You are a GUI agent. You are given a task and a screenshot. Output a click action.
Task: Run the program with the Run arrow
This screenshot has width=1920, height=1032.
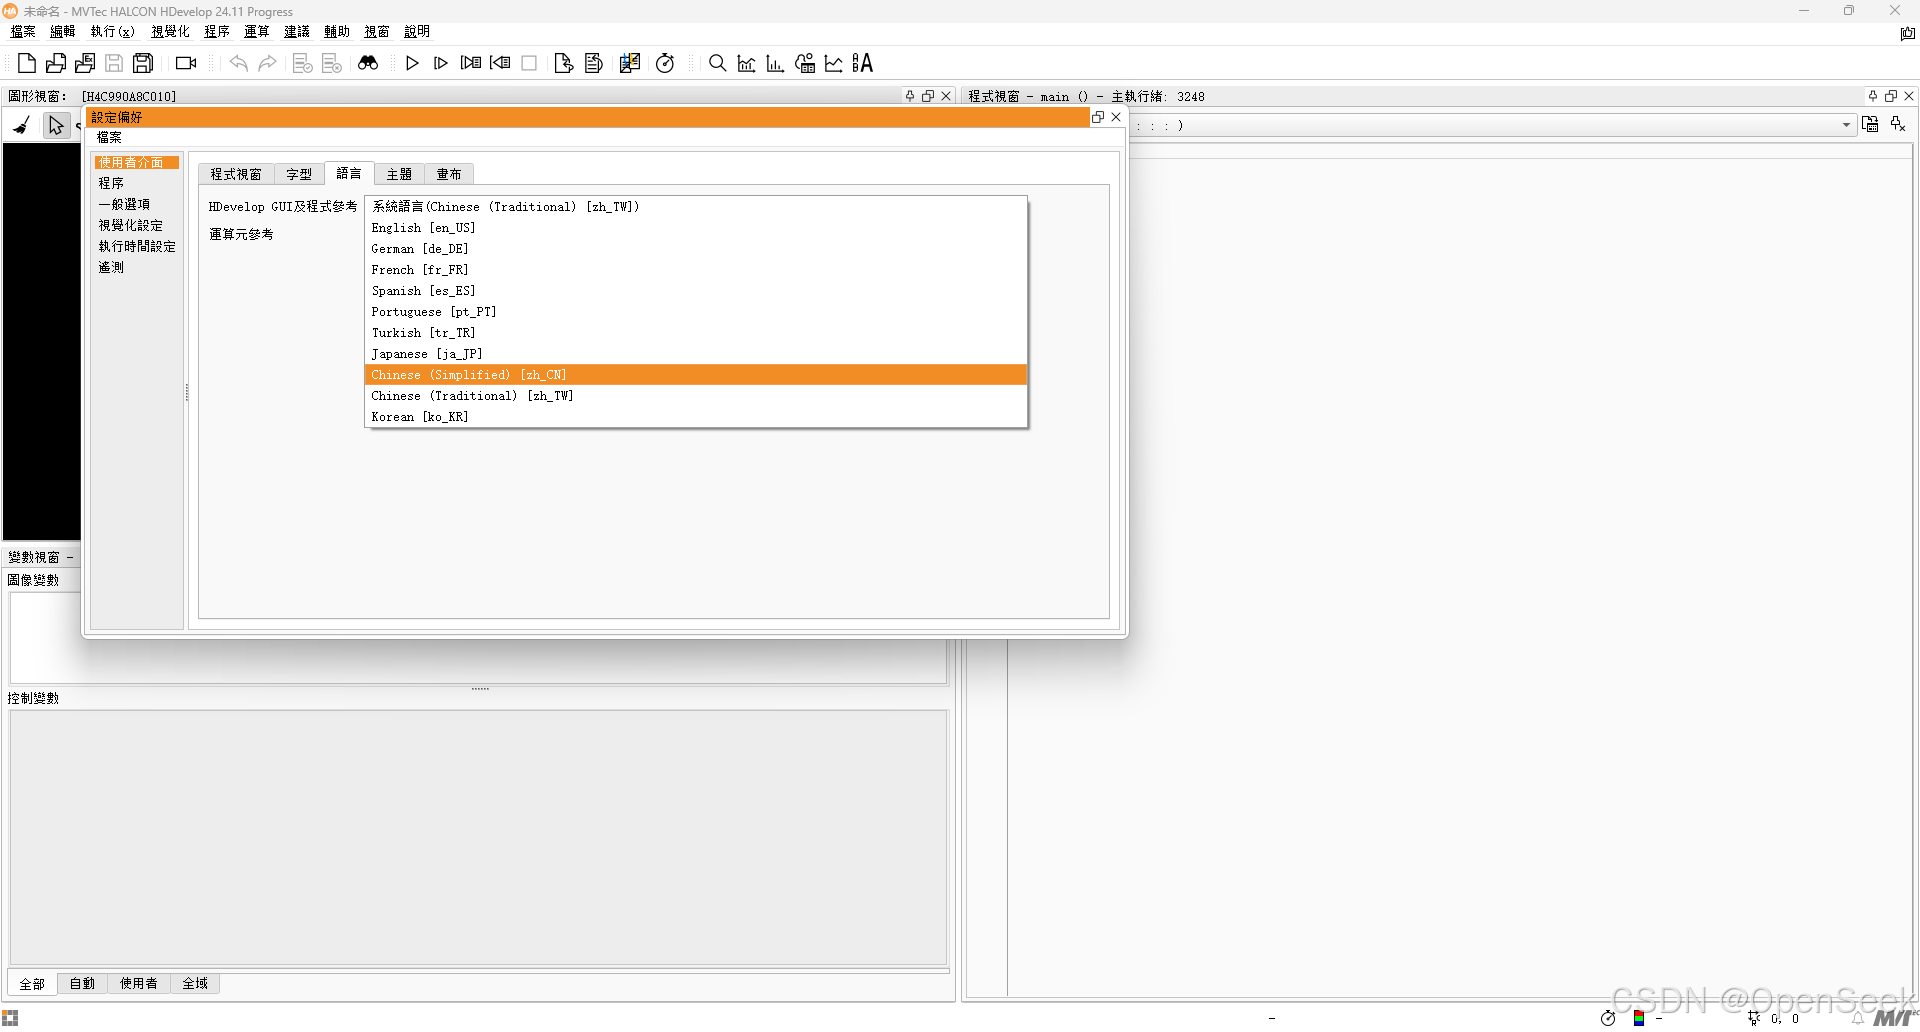click(412, 63)
